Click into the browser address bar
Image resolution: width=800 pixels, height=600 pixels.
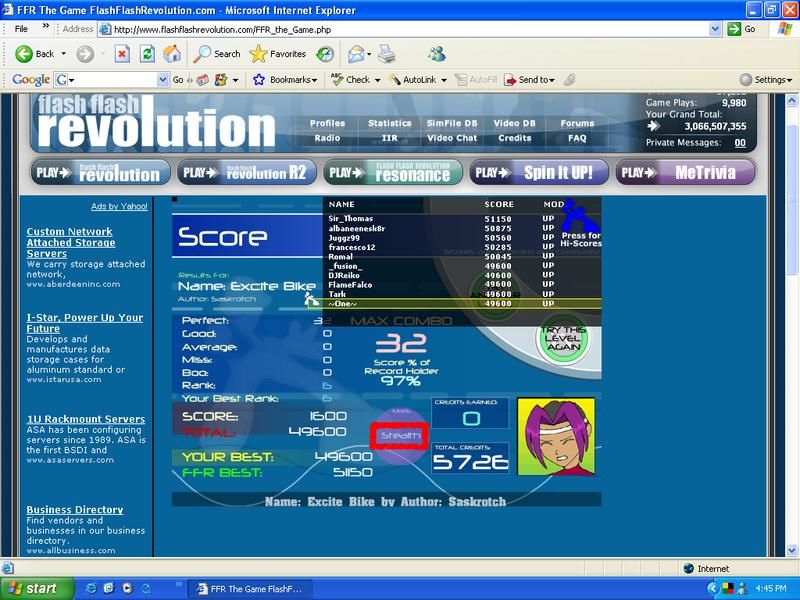click(x=400, y=29)
